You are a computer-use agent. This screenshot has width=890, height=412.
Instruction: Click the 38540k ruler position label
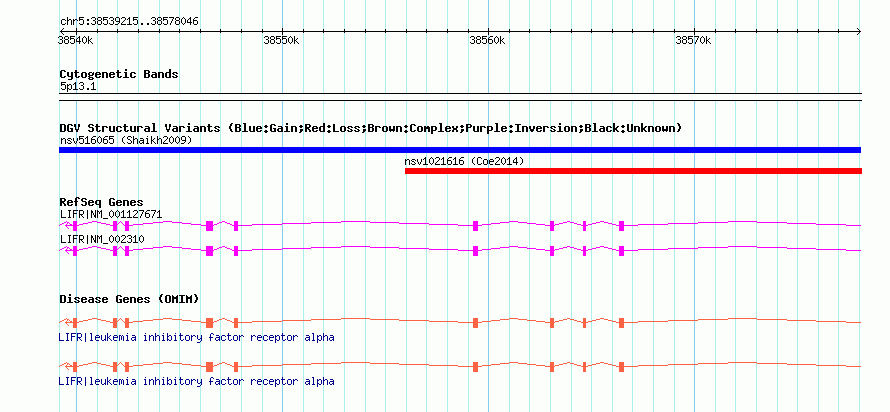coord(75,41)
